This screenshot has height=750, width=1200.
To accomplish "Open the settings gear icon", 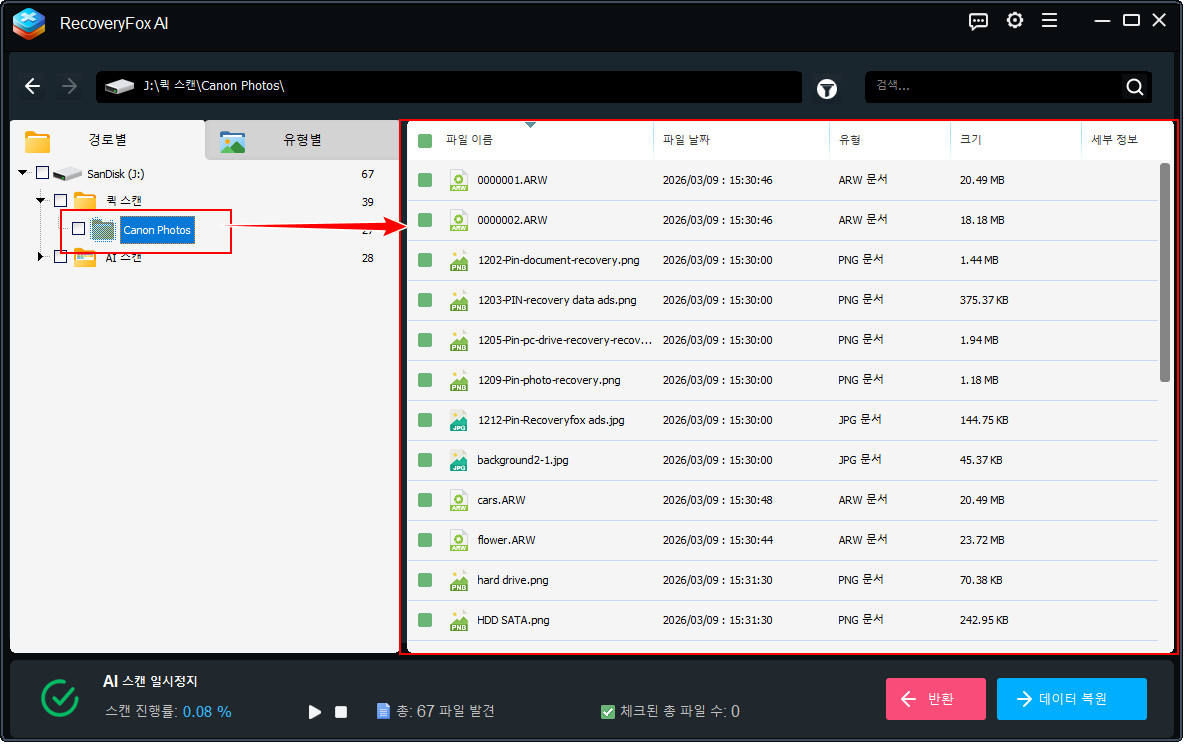I will pyautogui.click(x=1014, y=20).
